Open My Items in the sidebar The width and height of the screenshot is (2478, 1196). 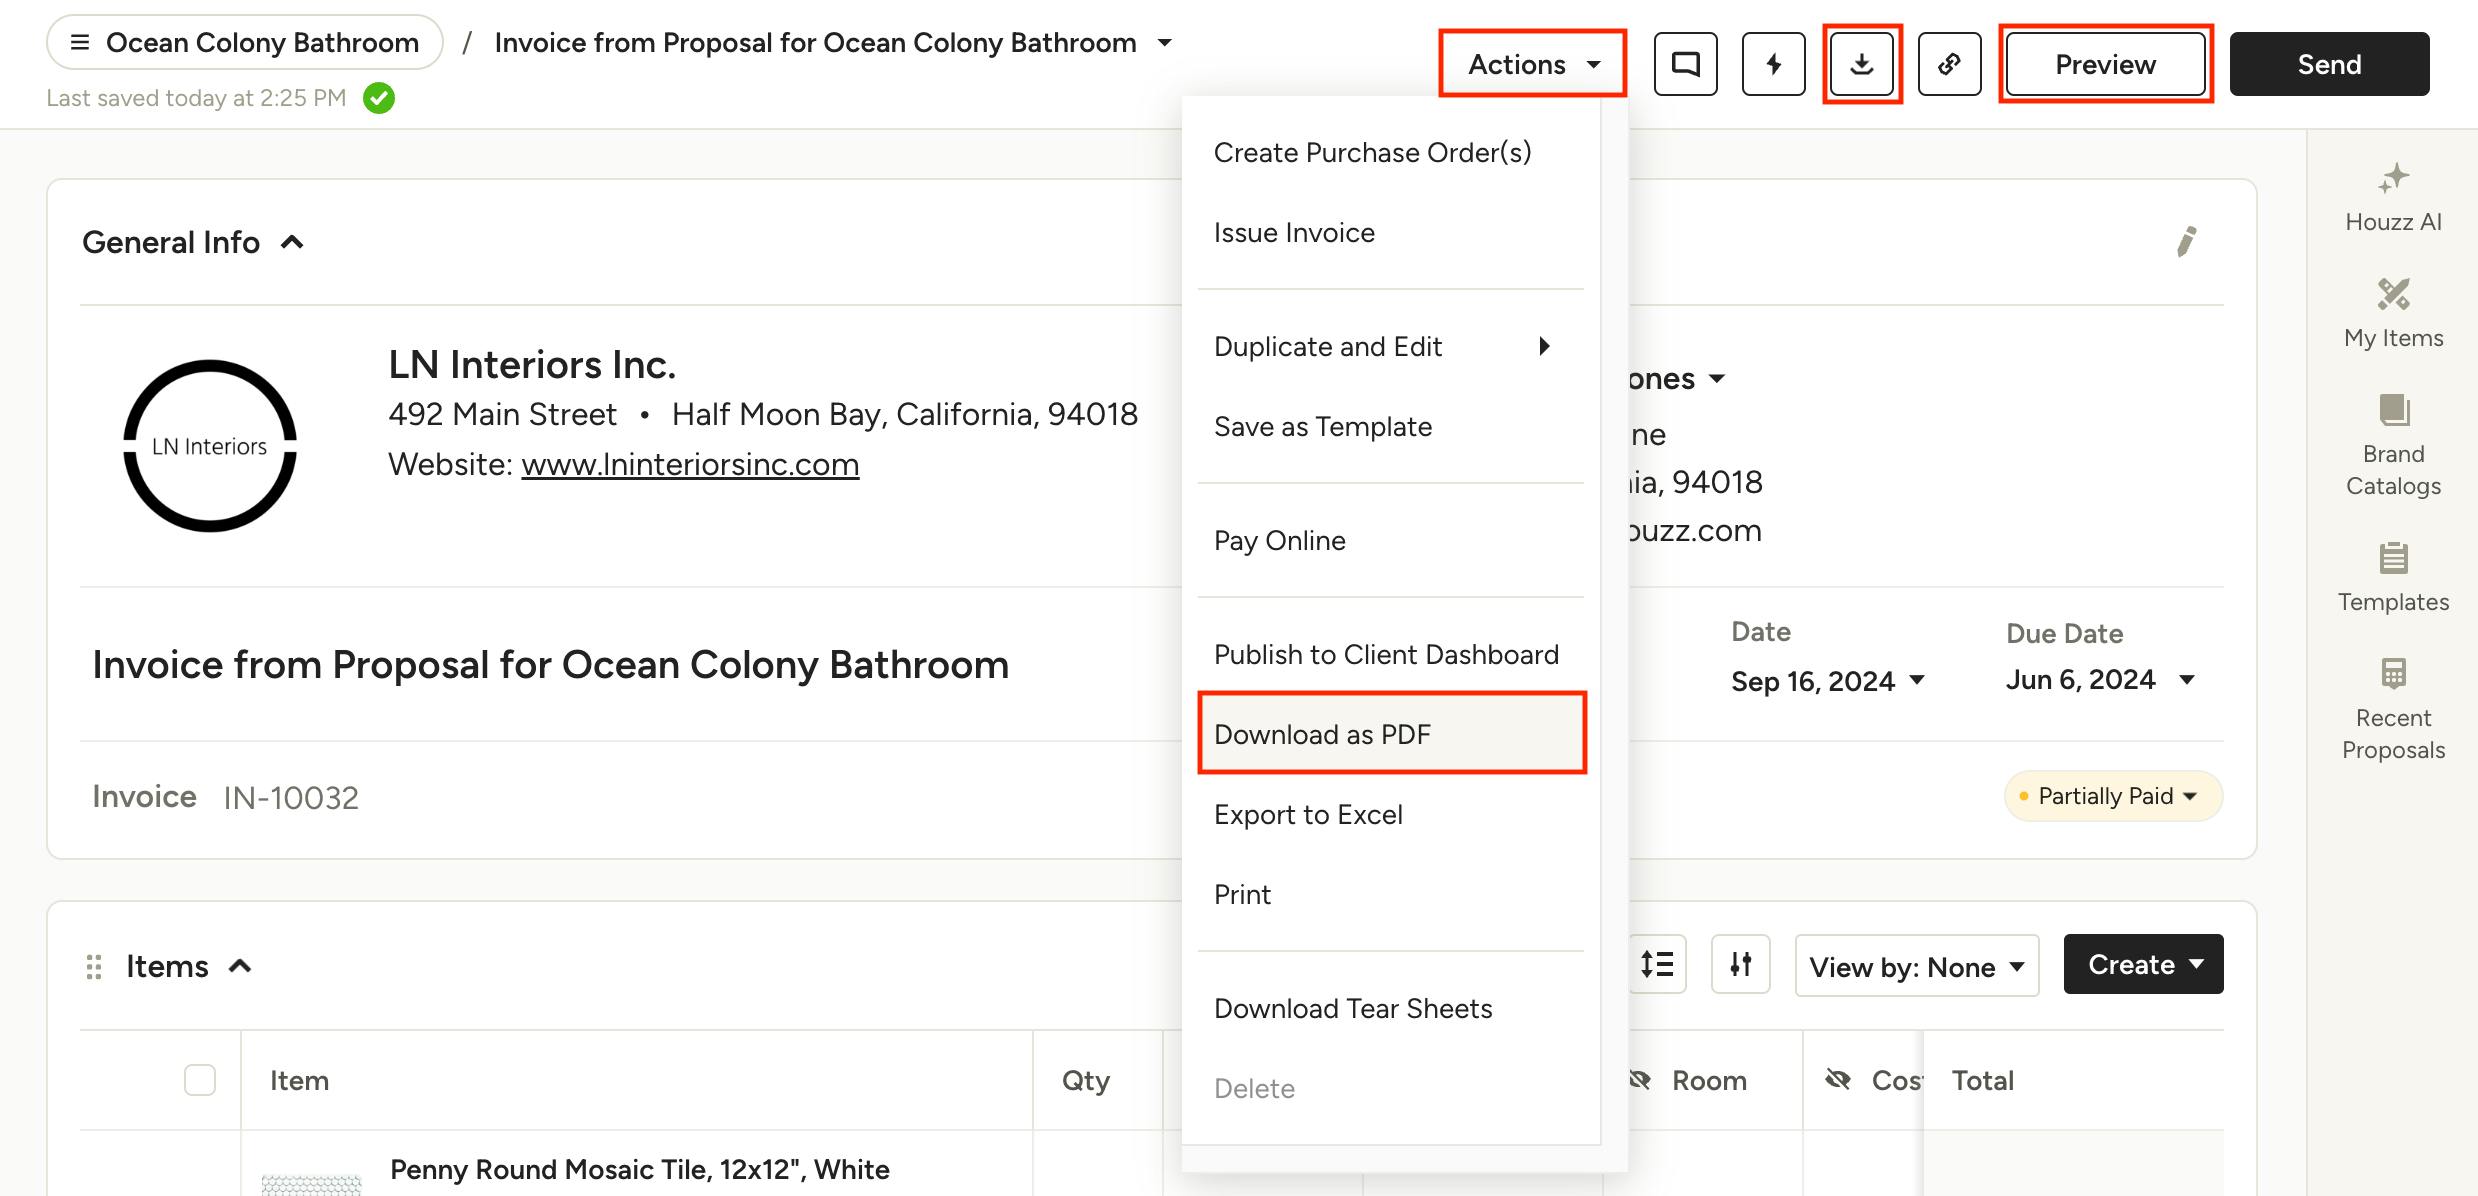pyautogui.click(x=2393, y=314)
